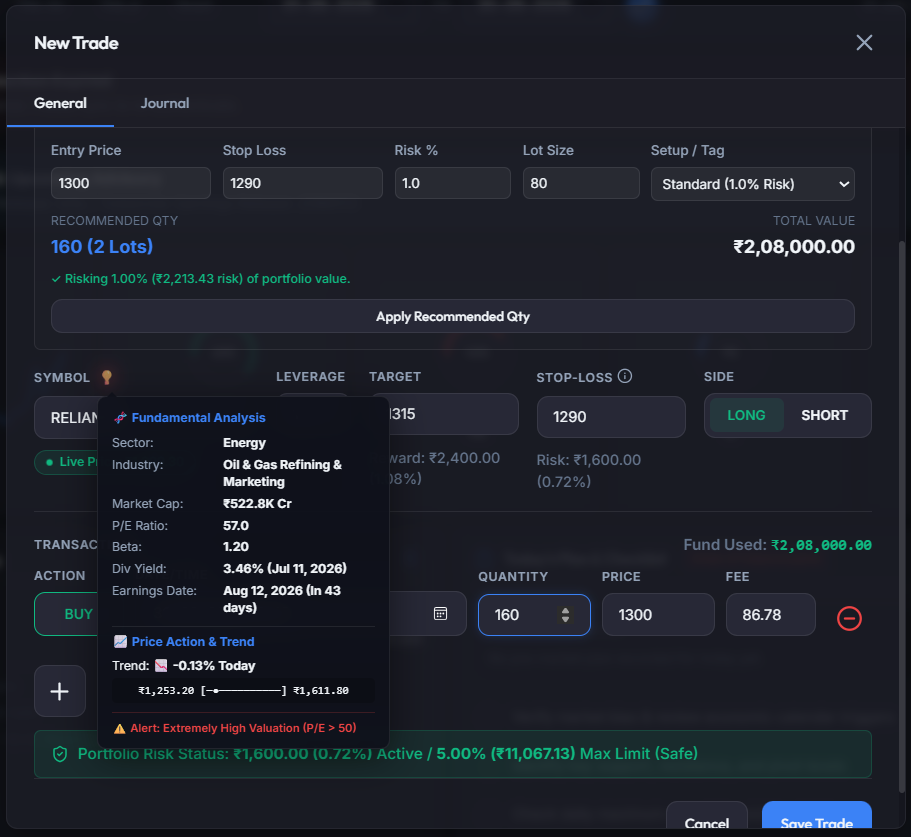Remove the transaction row with minus icon
This screenshot has width=911, height=837.
849,618
